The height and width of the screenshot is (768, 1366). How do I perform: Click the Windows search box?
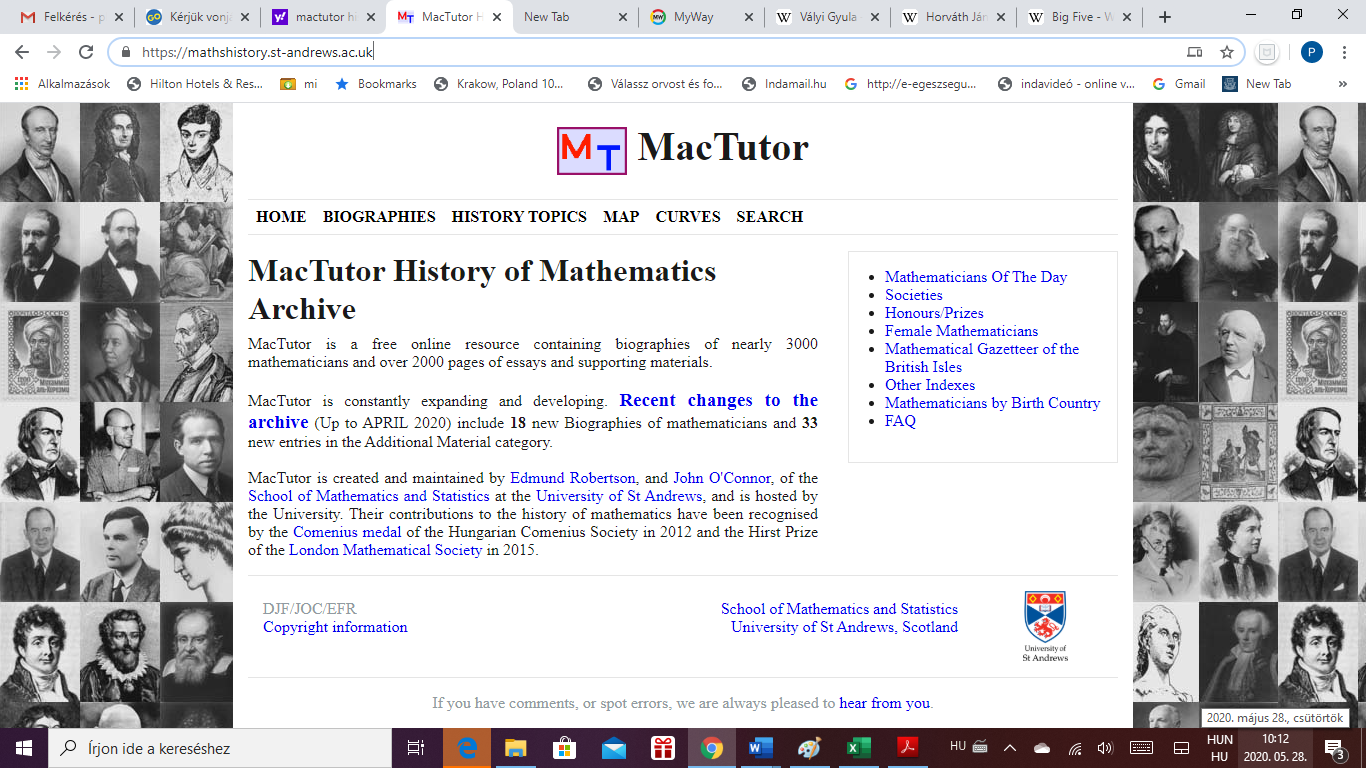click(x=219, y=748)
